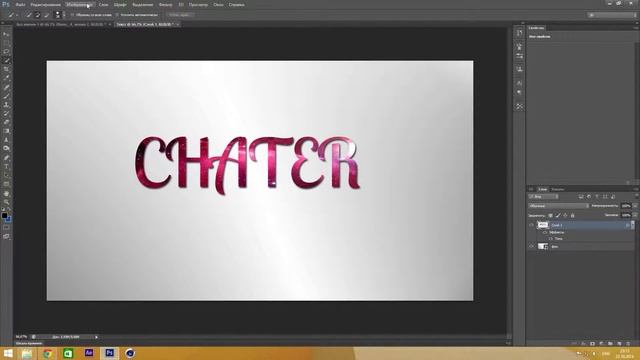Click the Шкала времени panel label

point(29,343)
